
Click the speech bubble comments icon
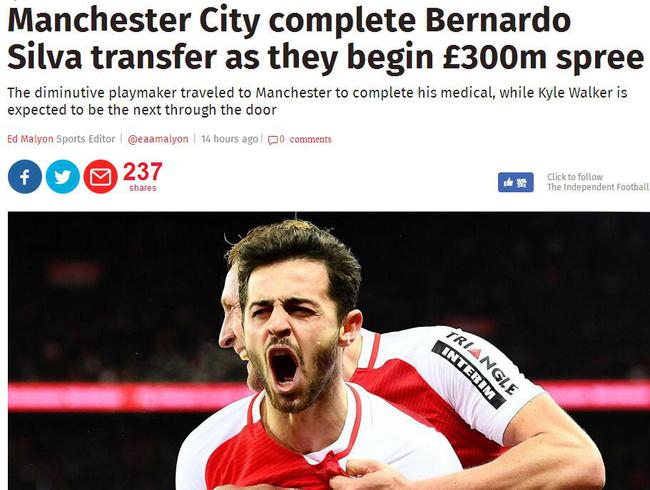(273, 140)
